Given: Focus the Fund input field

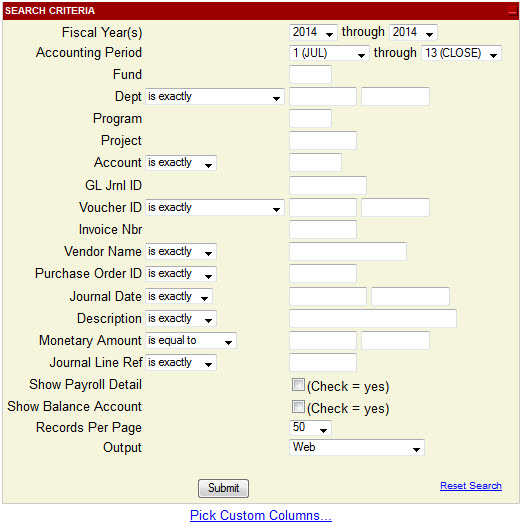Looking at the screenshot, I should click(x=310, y=75).
